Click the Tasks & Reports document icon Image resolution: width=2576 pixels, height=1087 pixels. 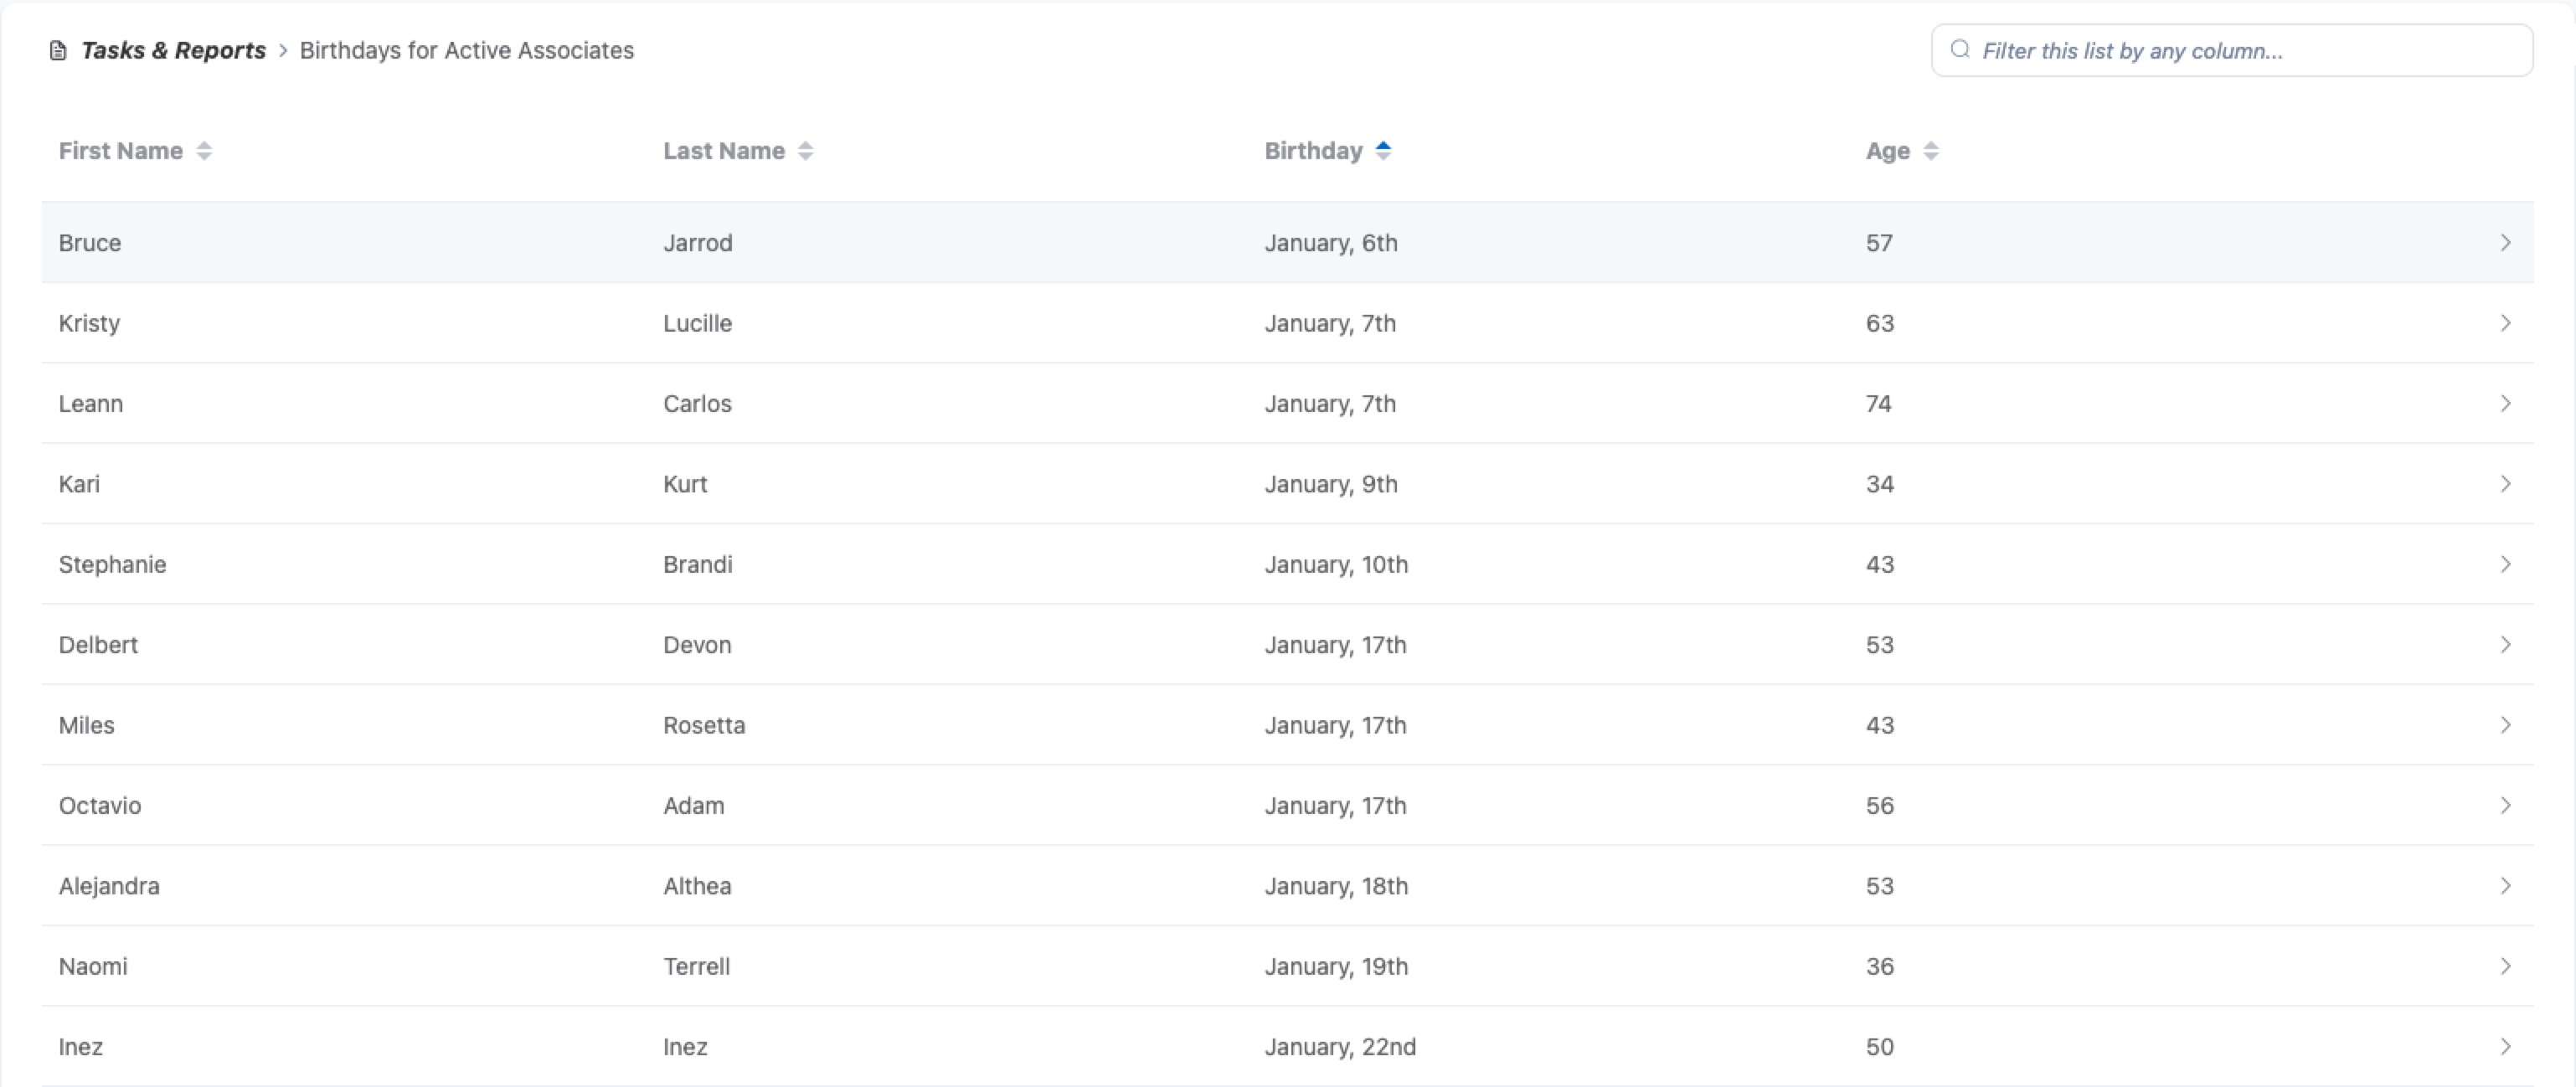tap(58, 51)
